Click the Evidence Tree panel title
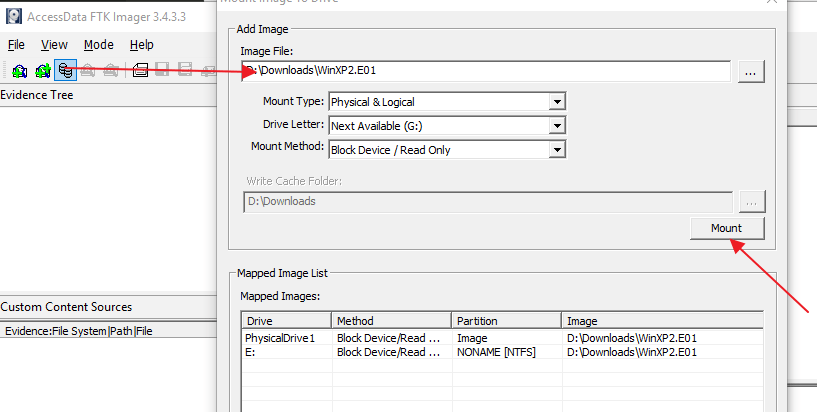Viewport: 817px width, 412px height. (x=37, y=95)
